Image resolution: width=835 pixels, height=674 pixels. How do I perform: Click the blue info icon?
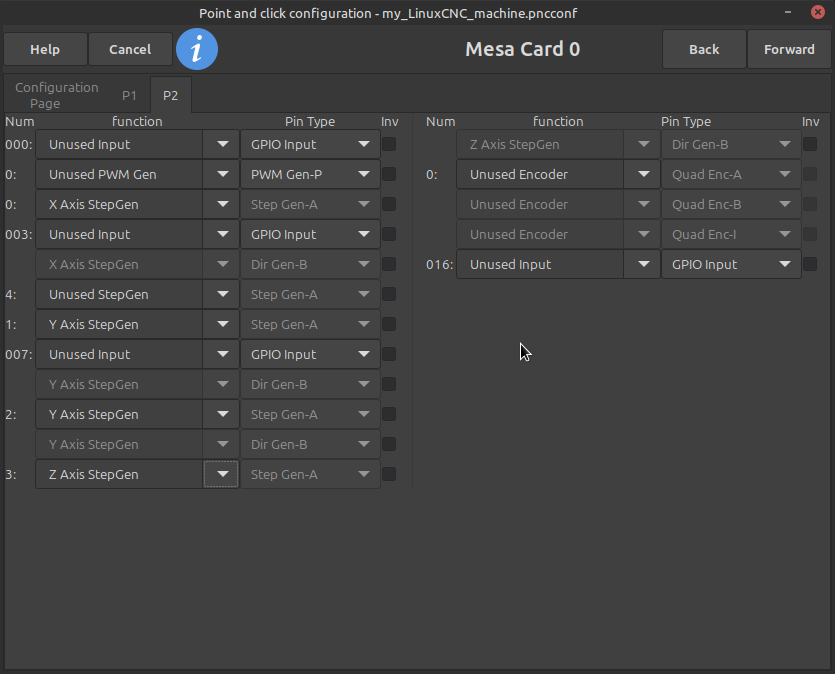(x=197, y=49)
